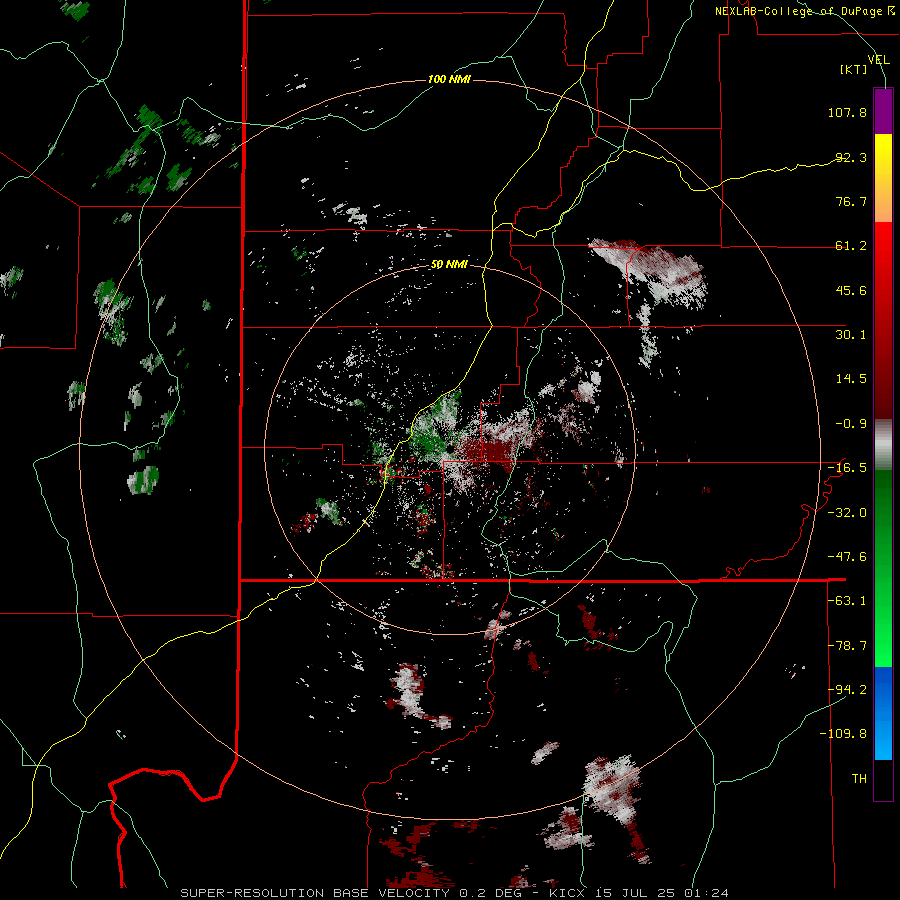Select the 61.2 value on velocity scale
The width and height of the screenshot is (900, 900).
pos(851,246)
